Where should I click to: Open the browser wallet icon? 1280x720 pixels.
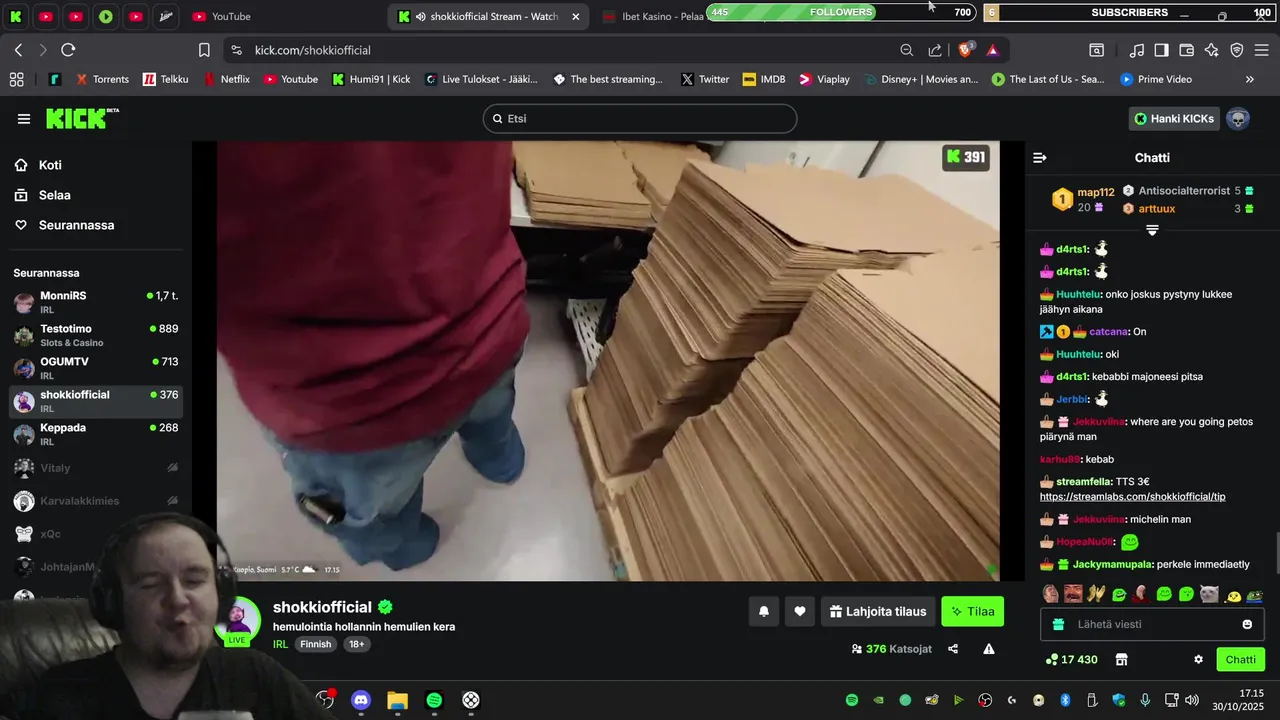(x=1186, y=50)
